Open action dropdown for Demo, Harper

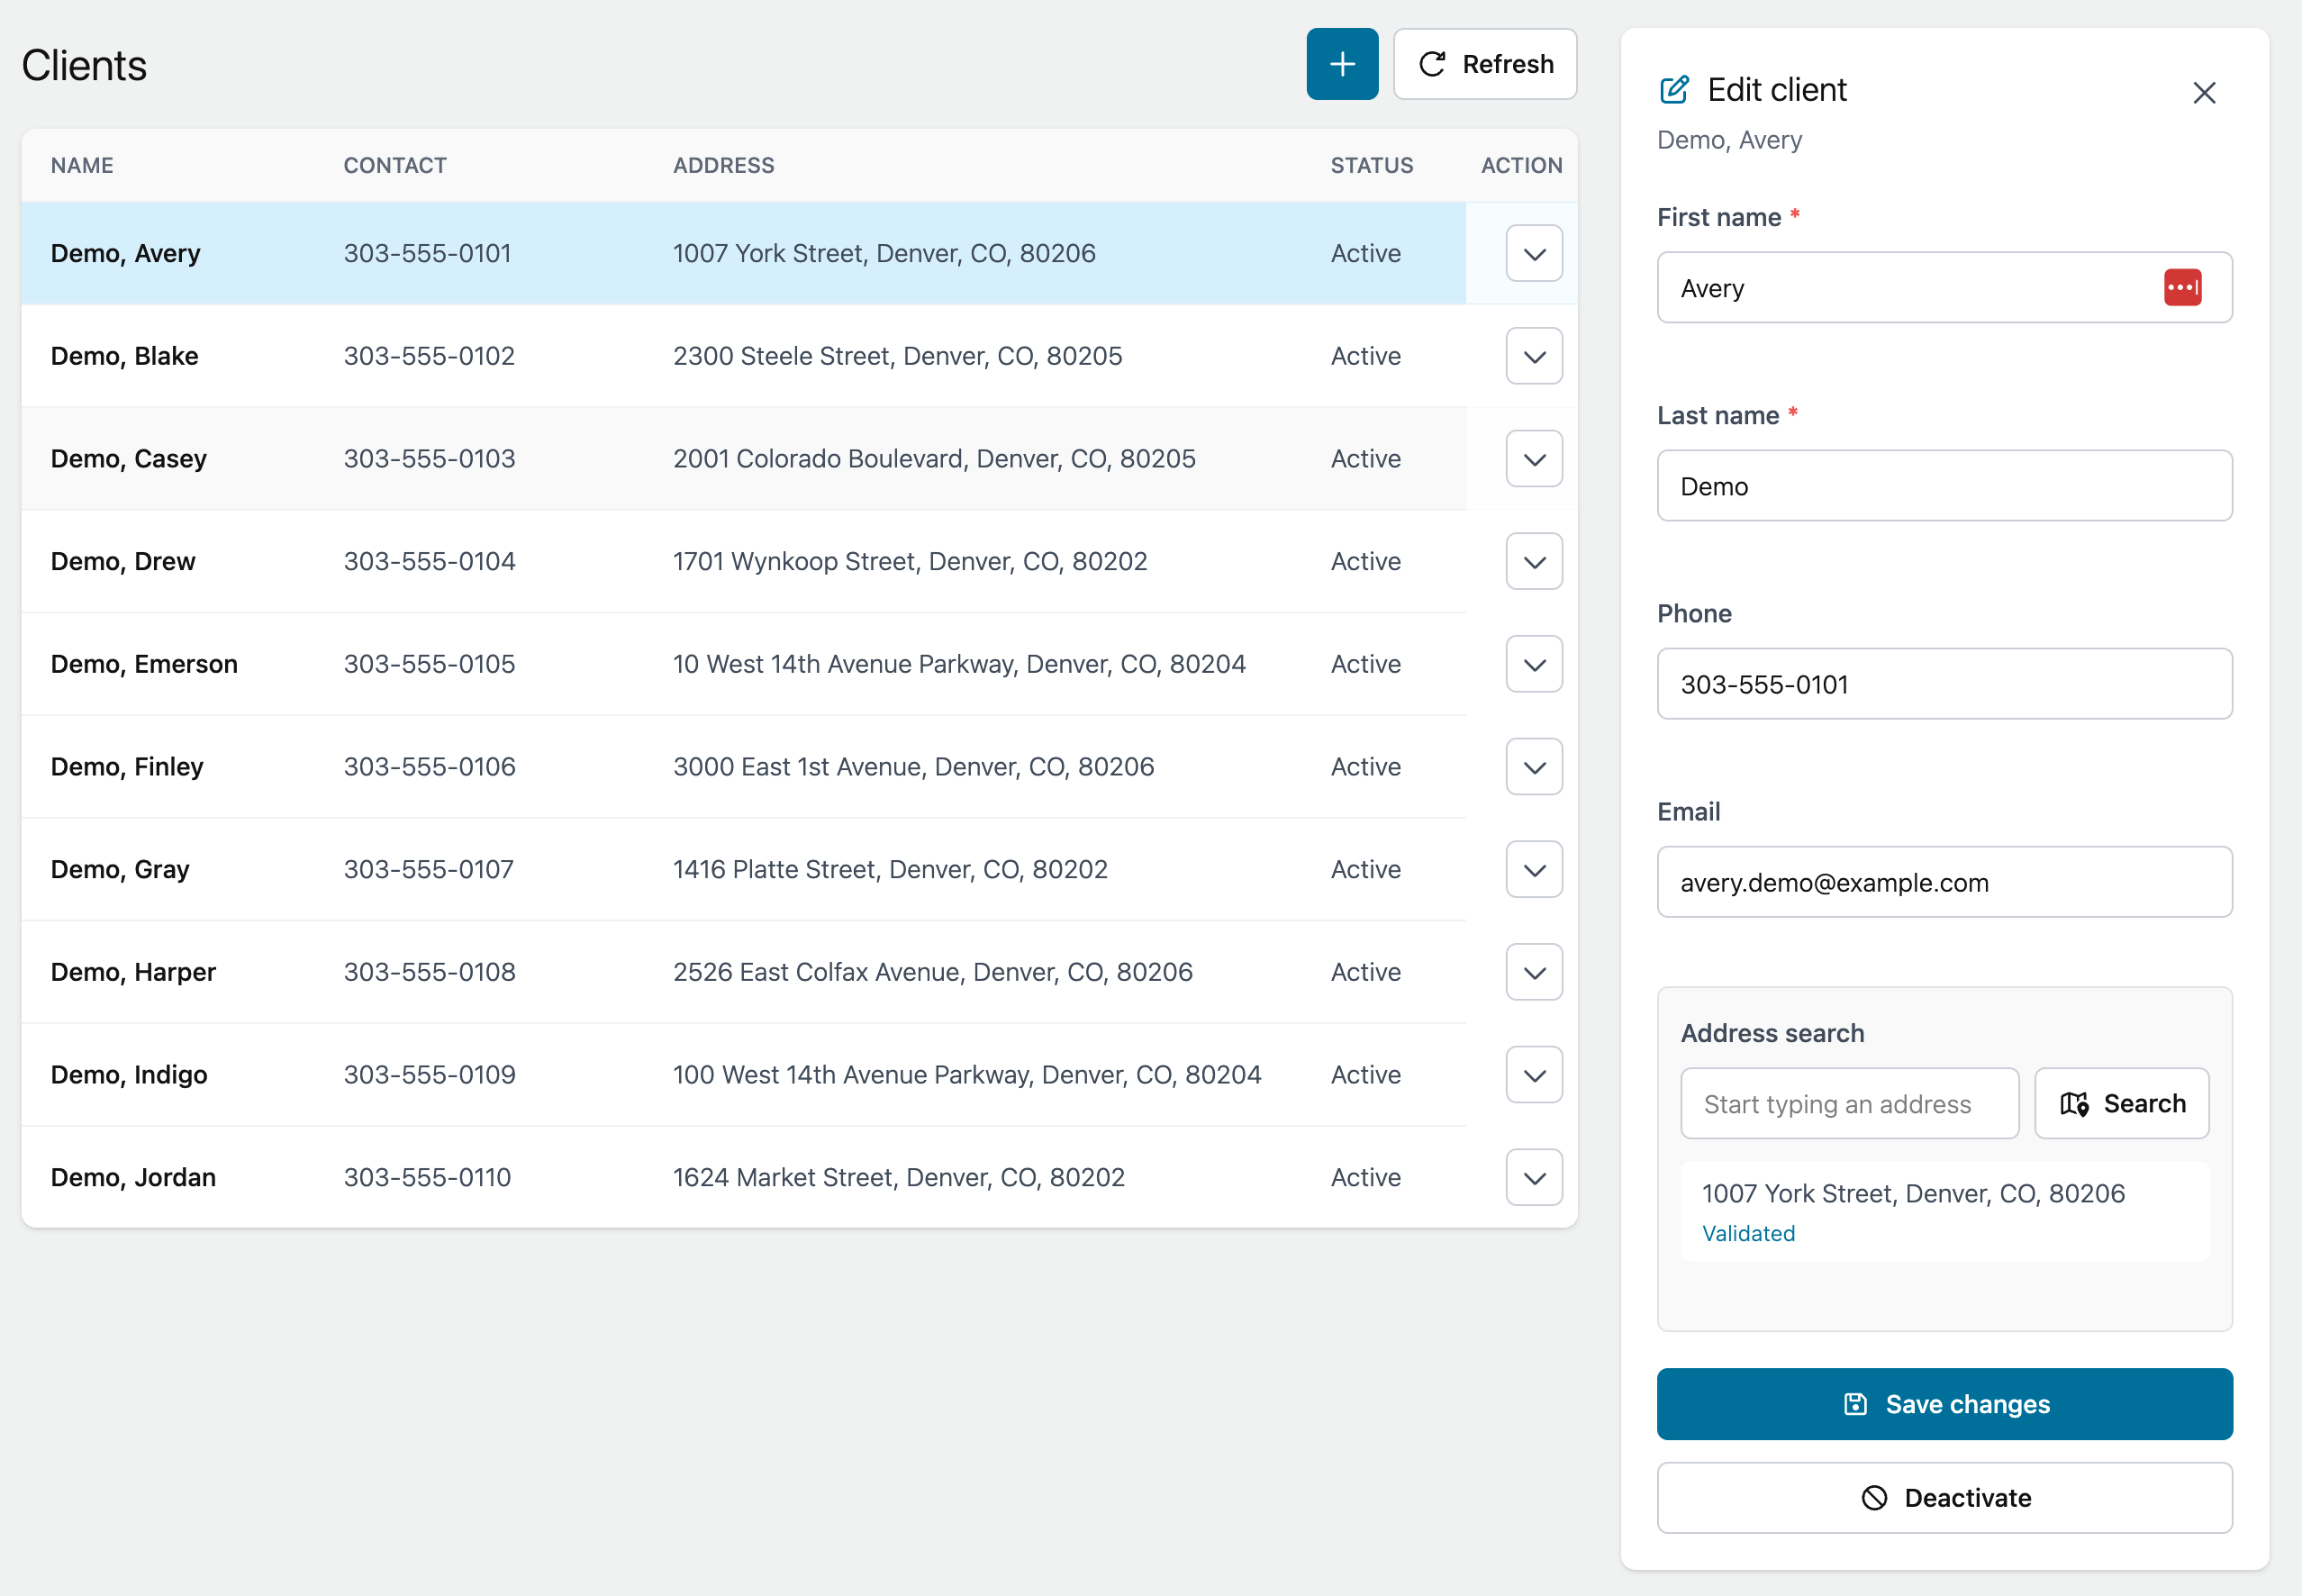1534,973
